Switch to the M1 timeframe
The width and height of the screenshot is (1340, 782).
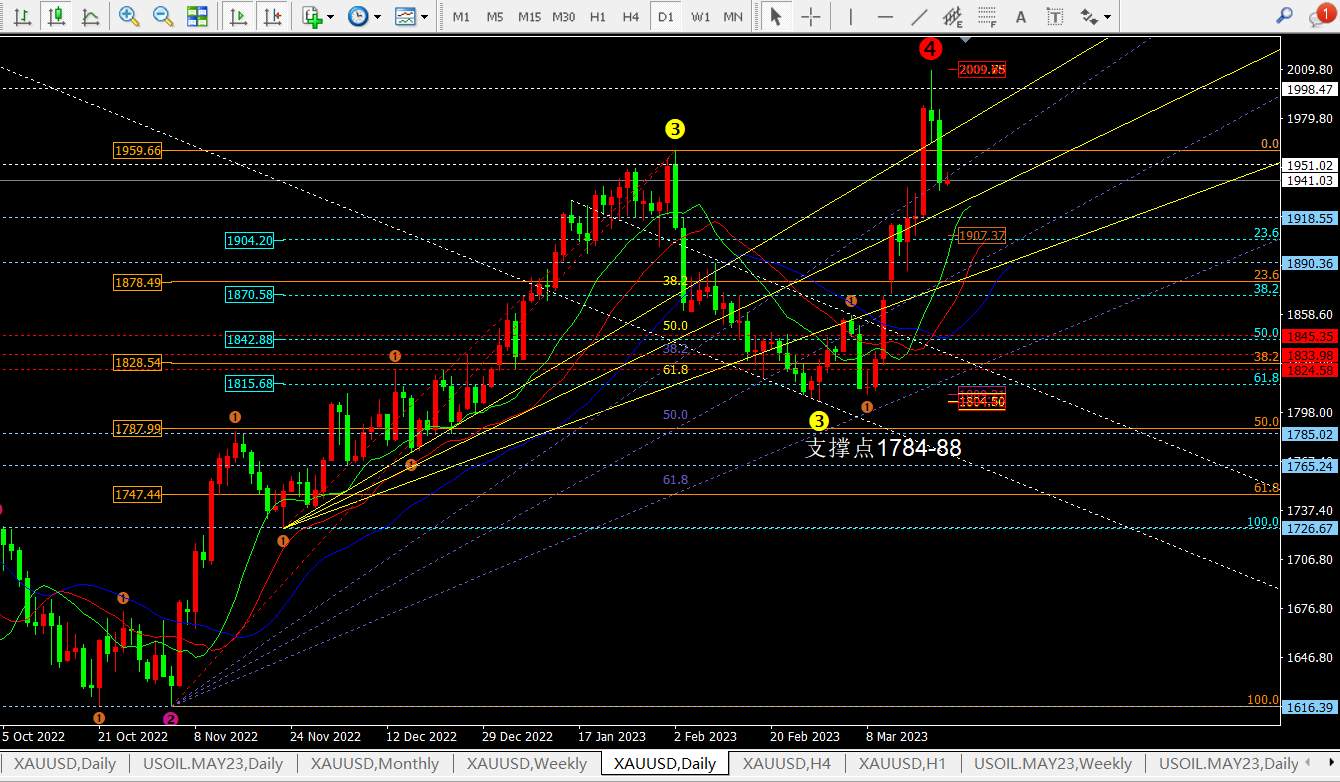(x=461, y=16)
